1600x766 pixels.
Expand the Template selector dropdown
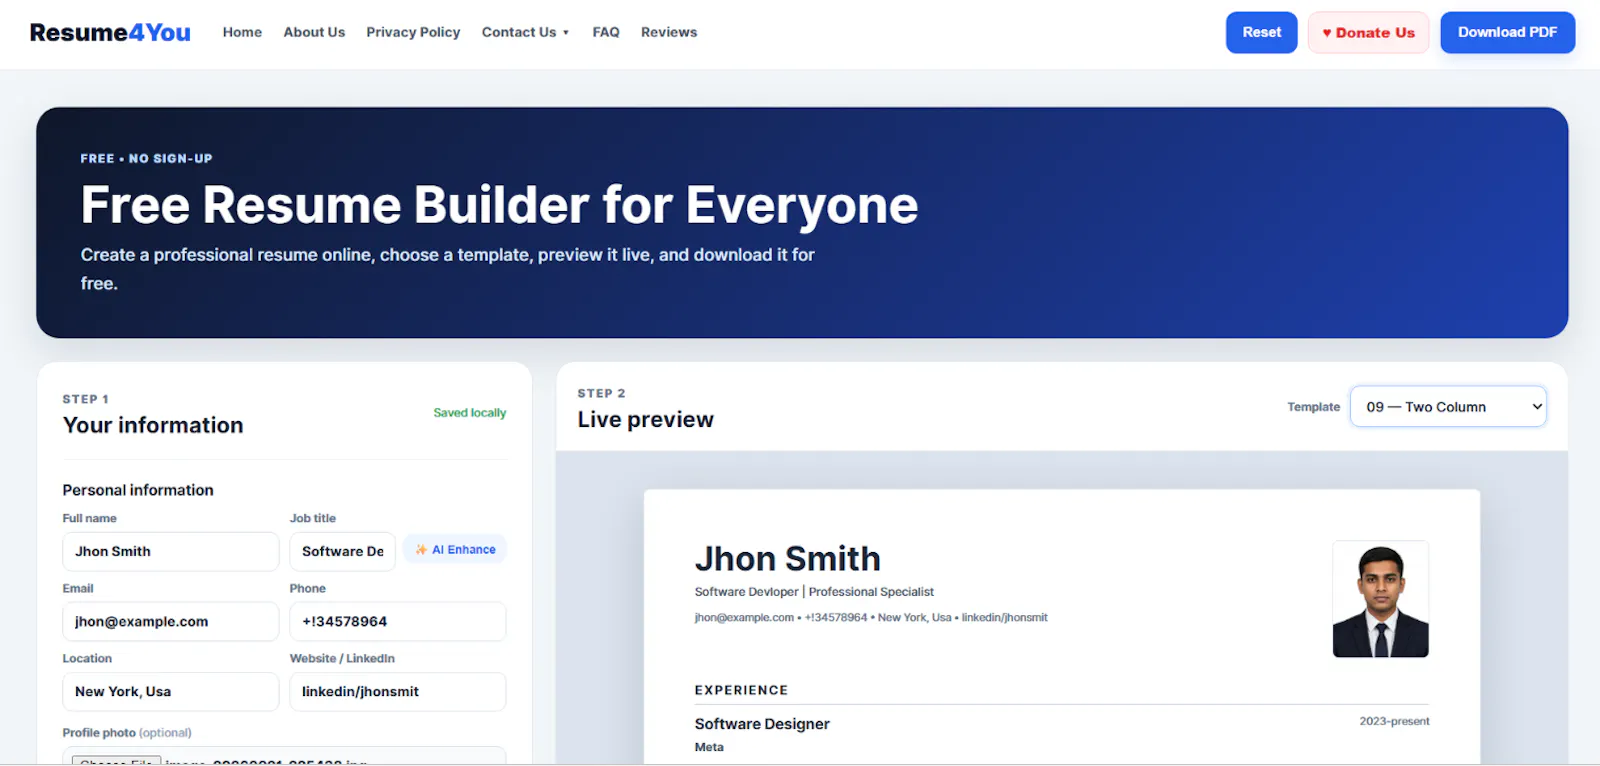(x=1448, y=407)
